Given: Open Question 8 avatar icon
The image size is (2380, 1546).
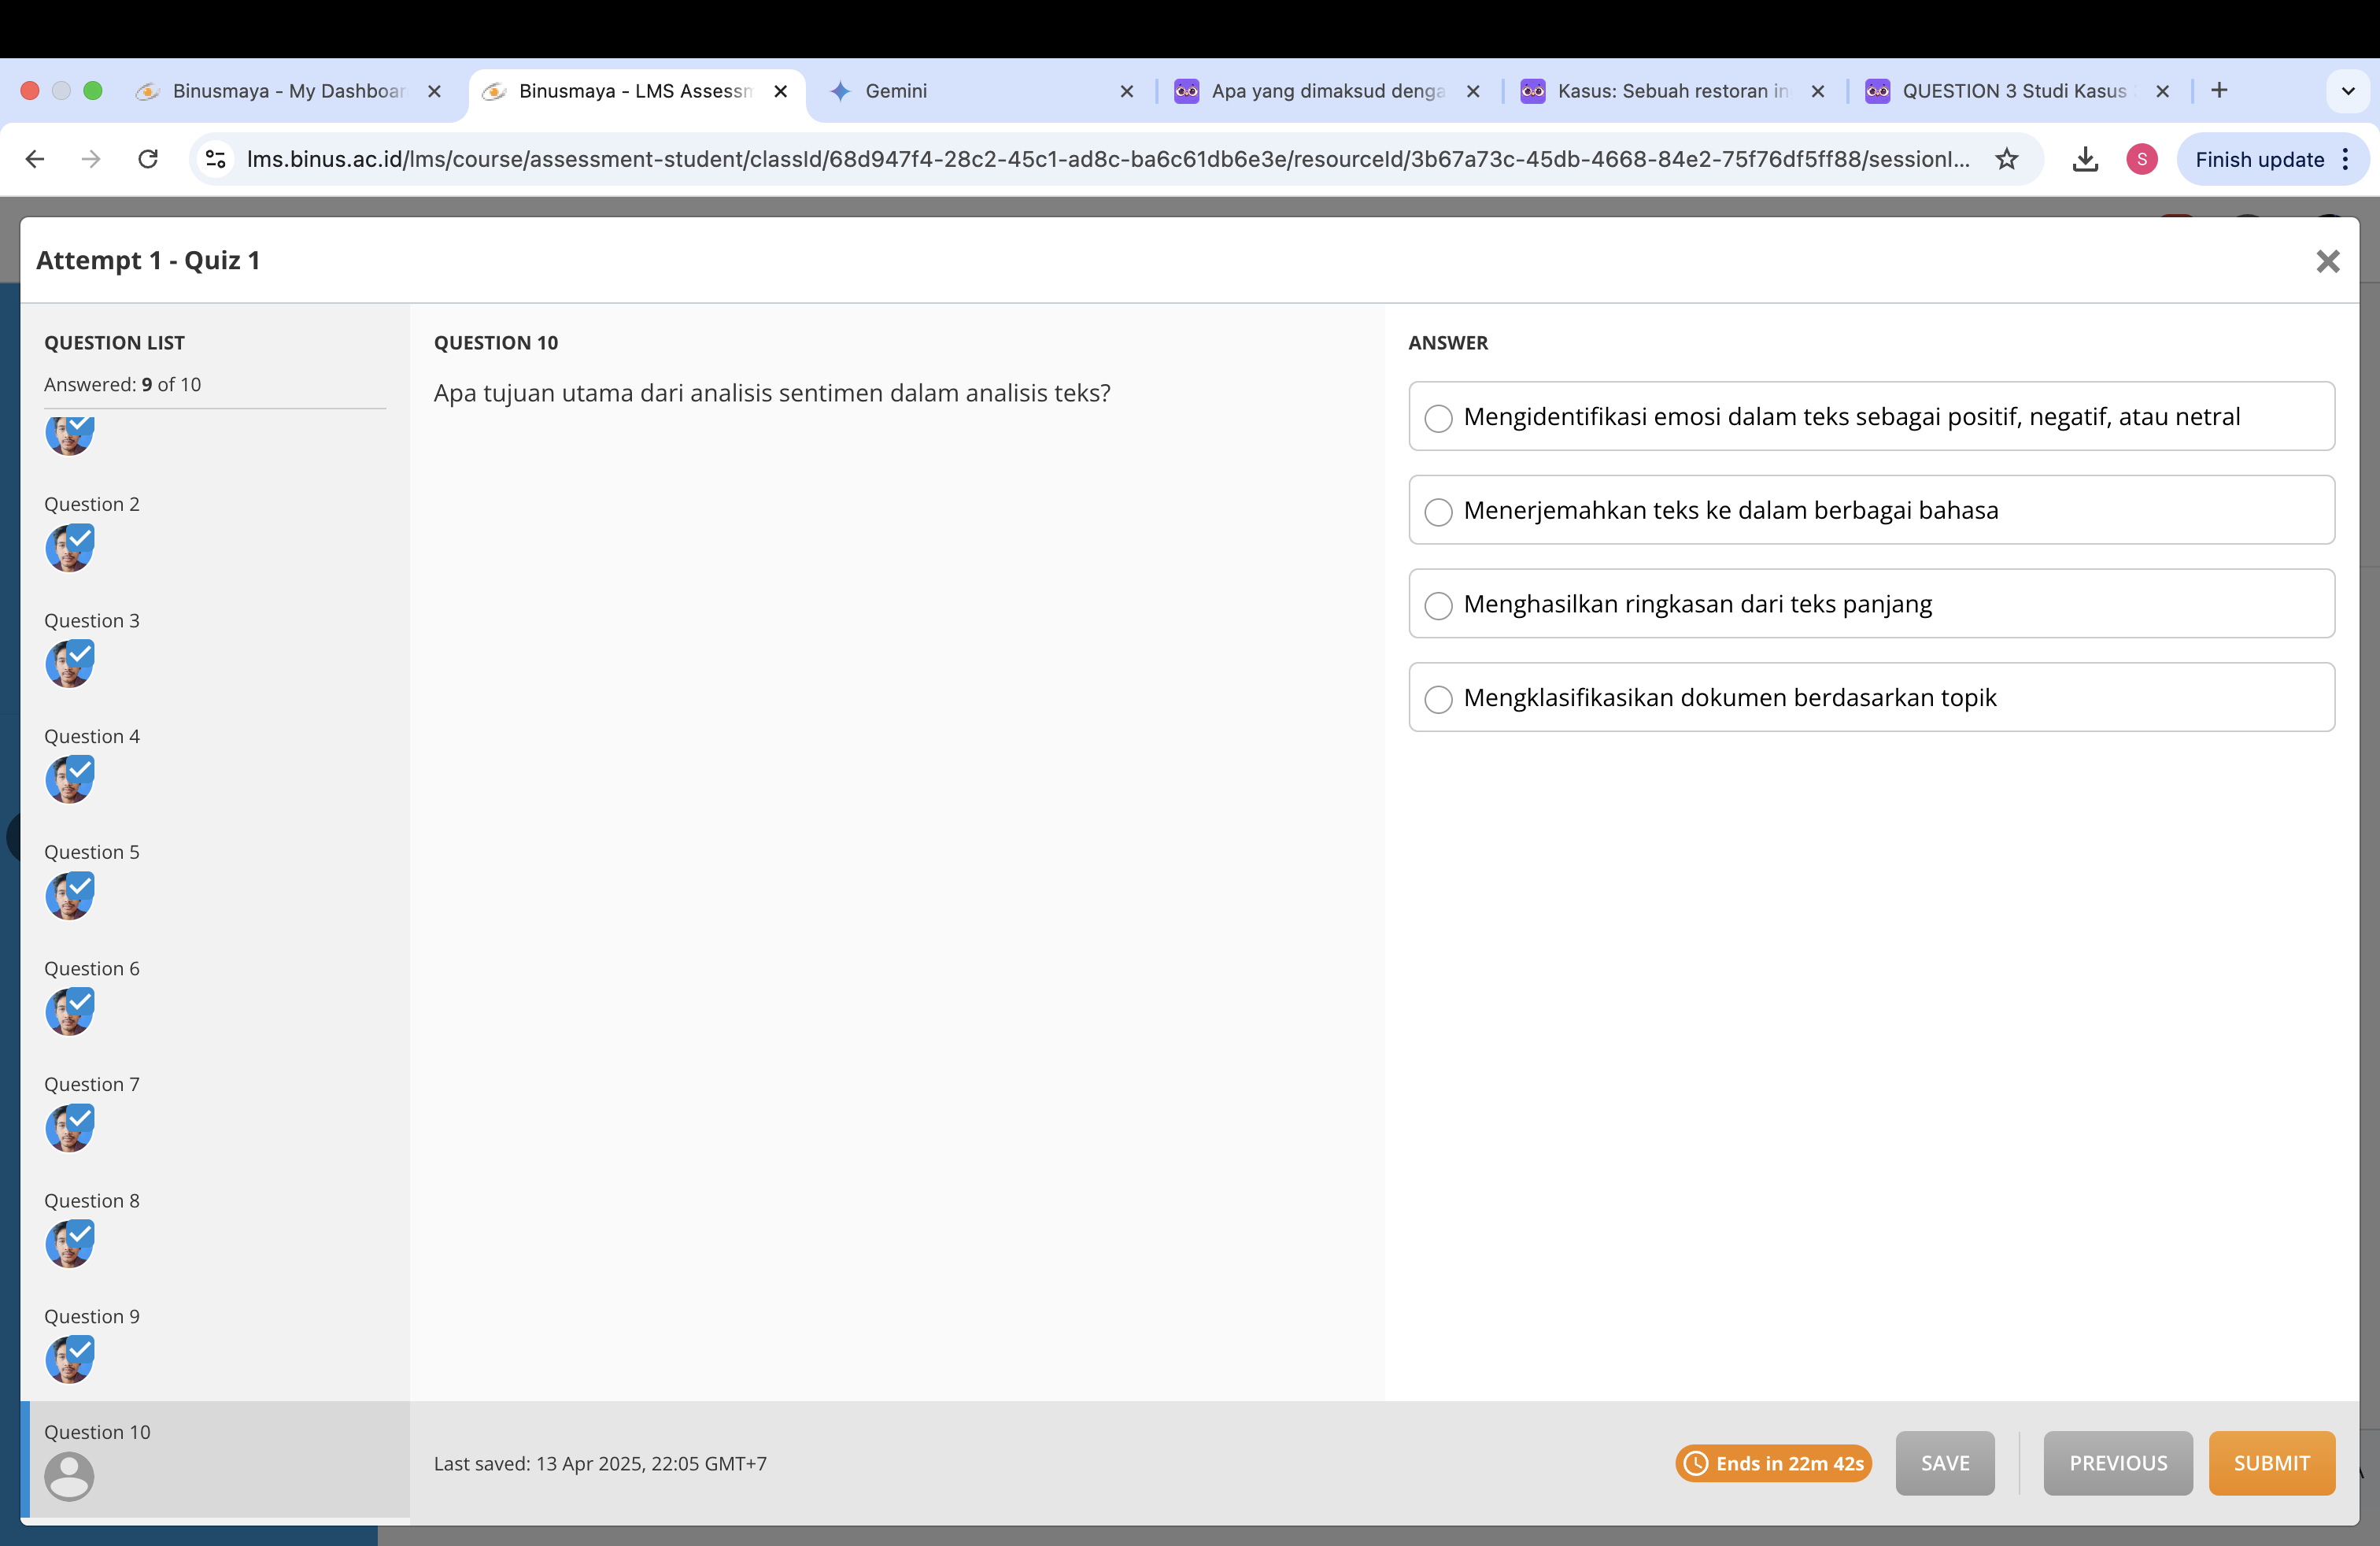Looking at the screenshot, I should coord(70,1244).
